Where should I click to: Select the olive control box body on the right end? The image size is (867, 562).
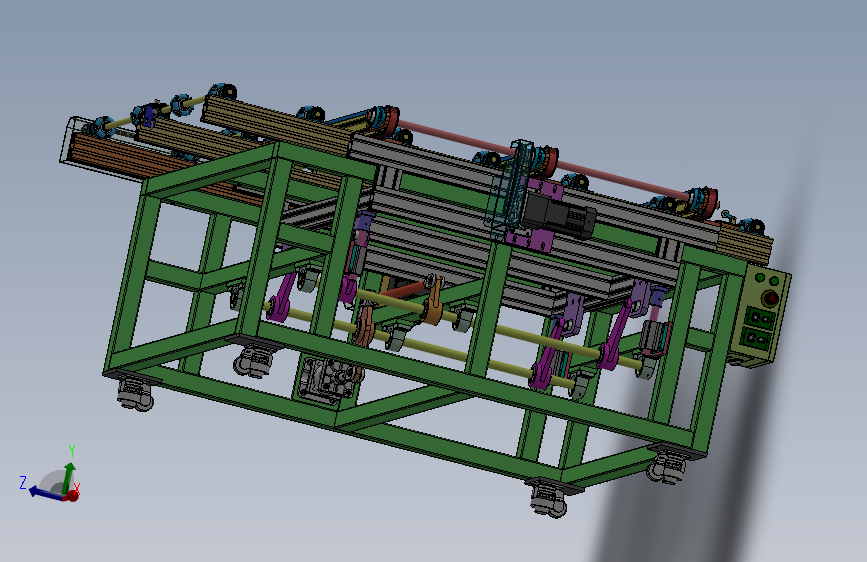point(759,317)
